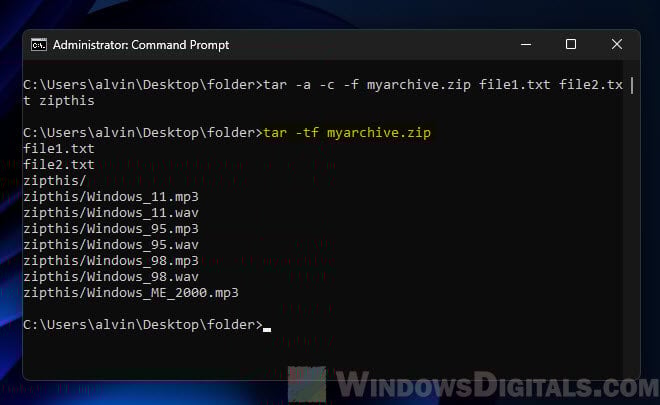Close the Command Prompt window
This screenshot has height=405, width=660.
(617, 44)
